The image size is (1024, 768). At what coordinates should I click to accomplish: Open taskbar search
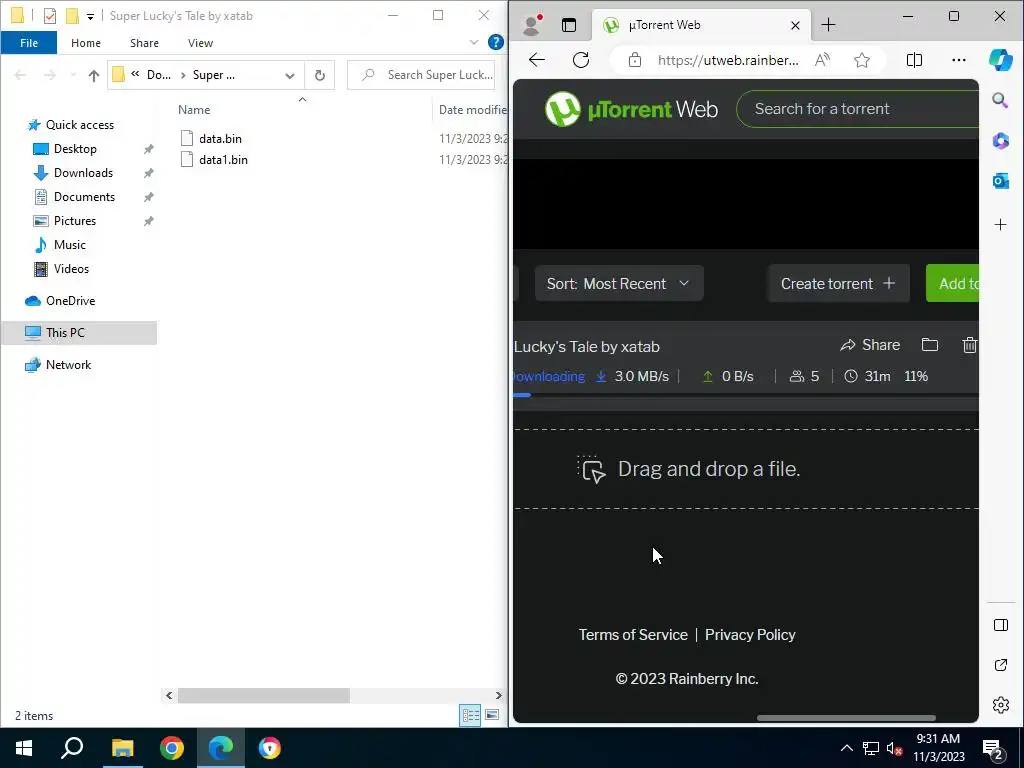coord(72,748)
